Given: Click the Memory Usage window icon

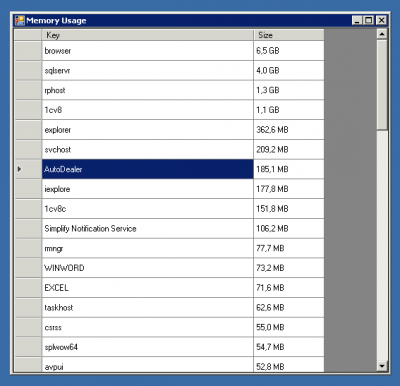Looking at the screenshot, I should click(x=20, y=21).
